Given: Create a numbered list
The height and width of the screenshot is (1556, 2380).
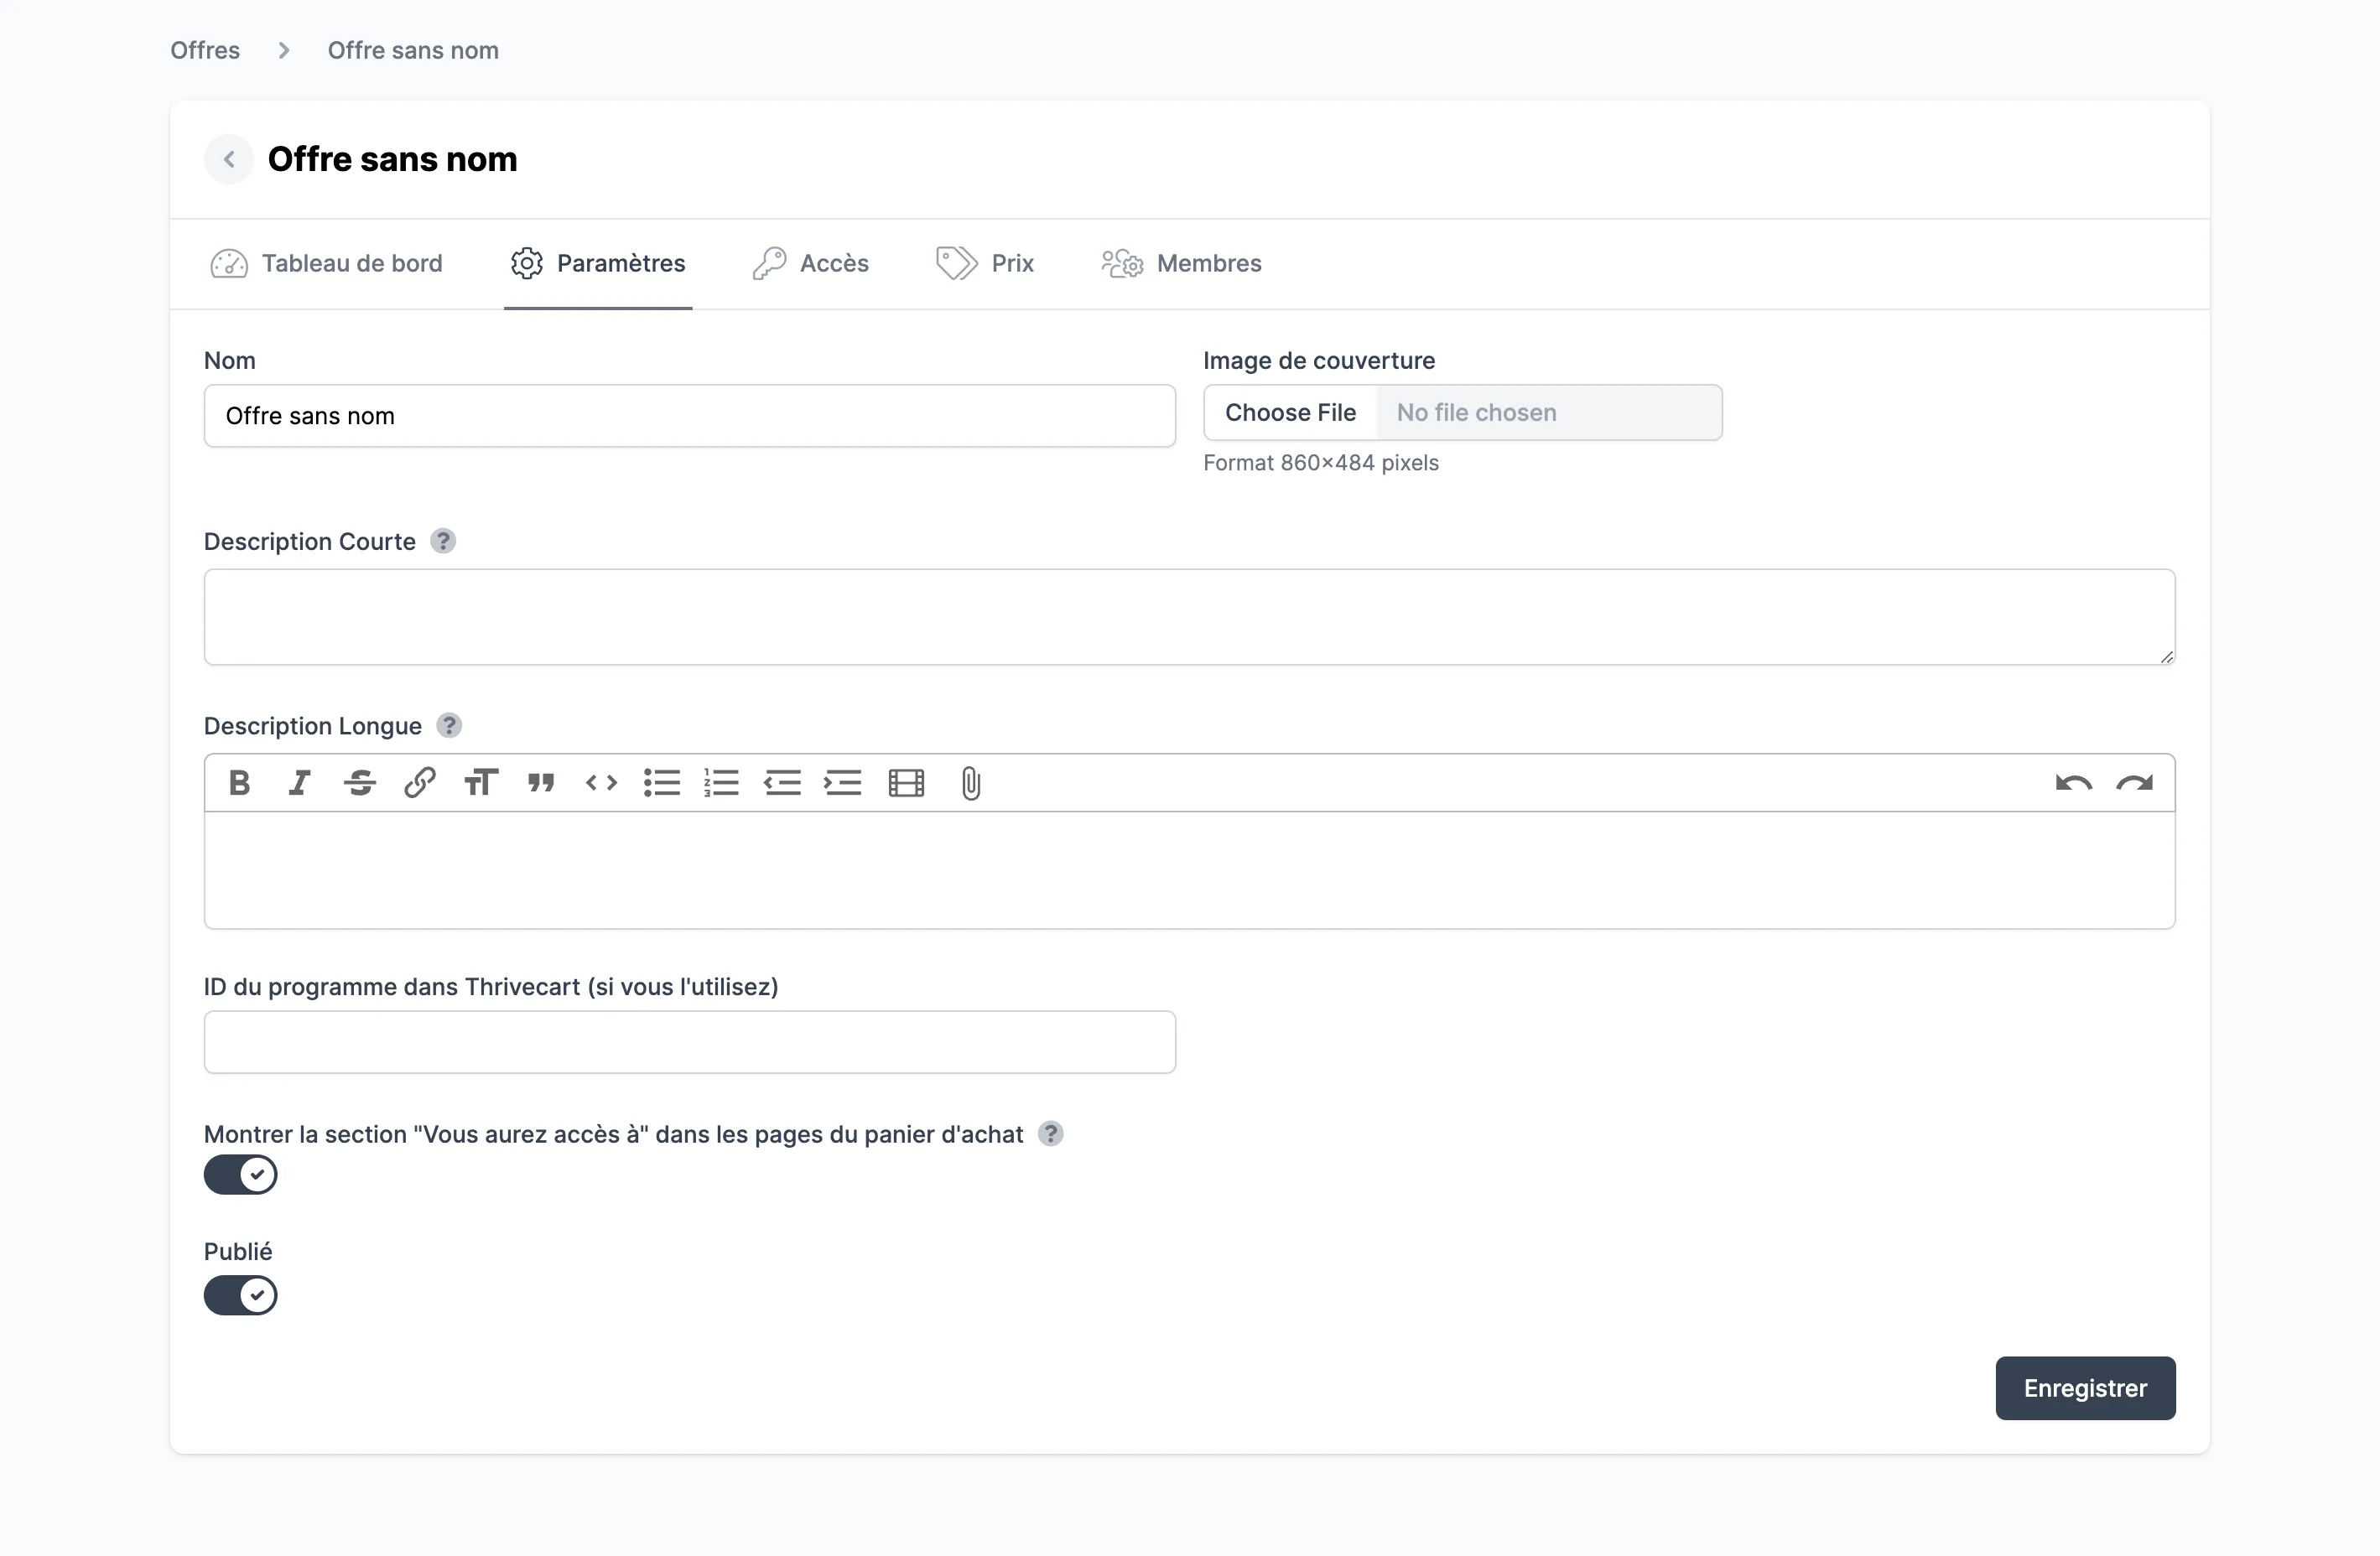Looking at the screenshot, I should (x=722, y=783).
